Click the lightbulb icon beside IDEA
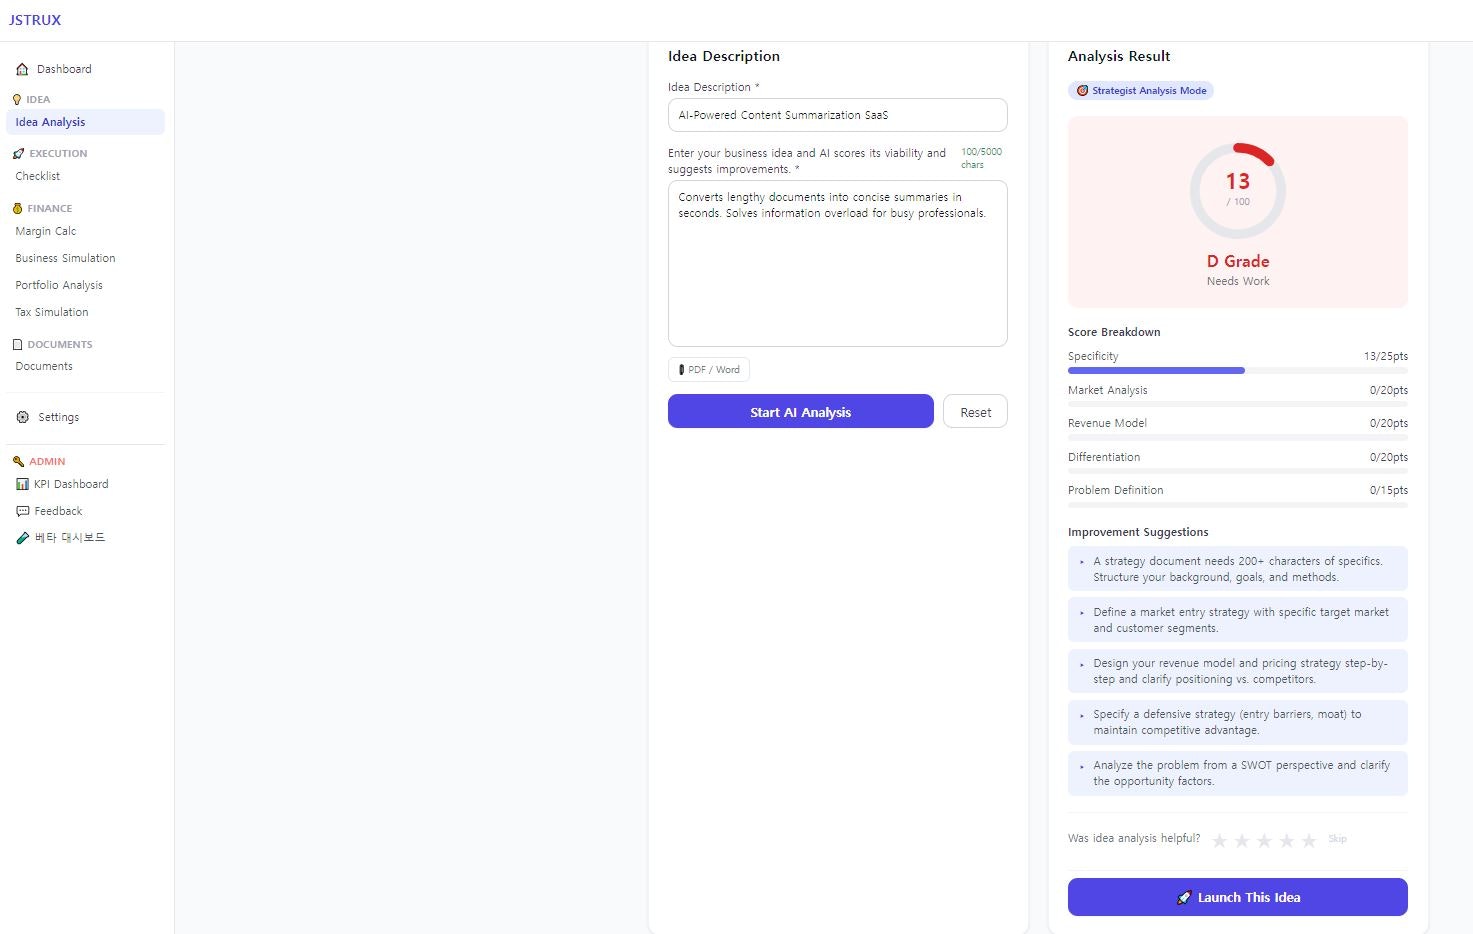 pyautogui.click(x=15, y=99)
